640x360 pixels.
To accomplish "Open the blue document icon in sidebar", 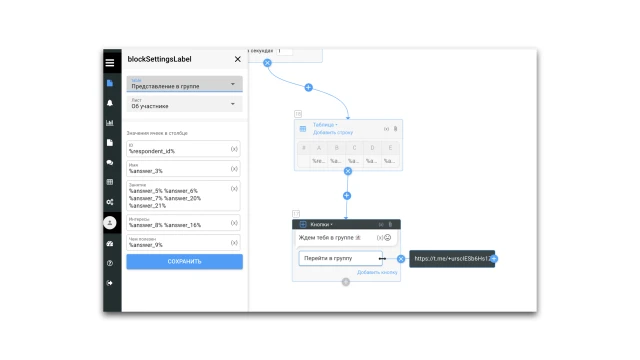I will (x=110, y=83).
